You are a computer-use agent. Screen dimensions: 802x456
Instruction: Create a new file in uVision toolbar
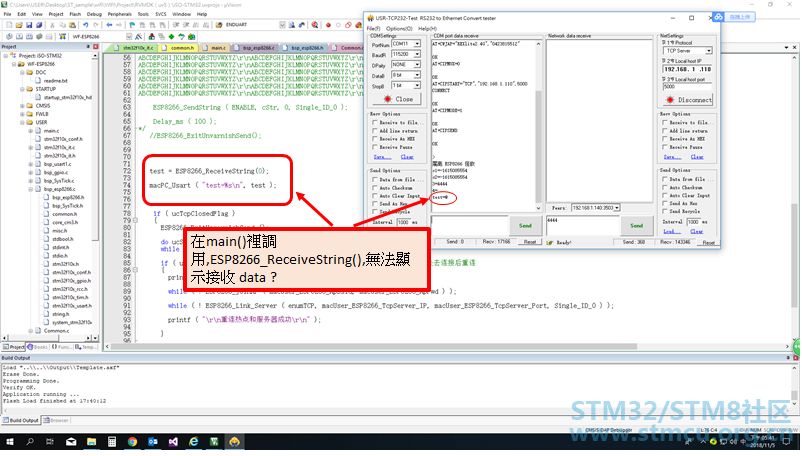(9, 25)
